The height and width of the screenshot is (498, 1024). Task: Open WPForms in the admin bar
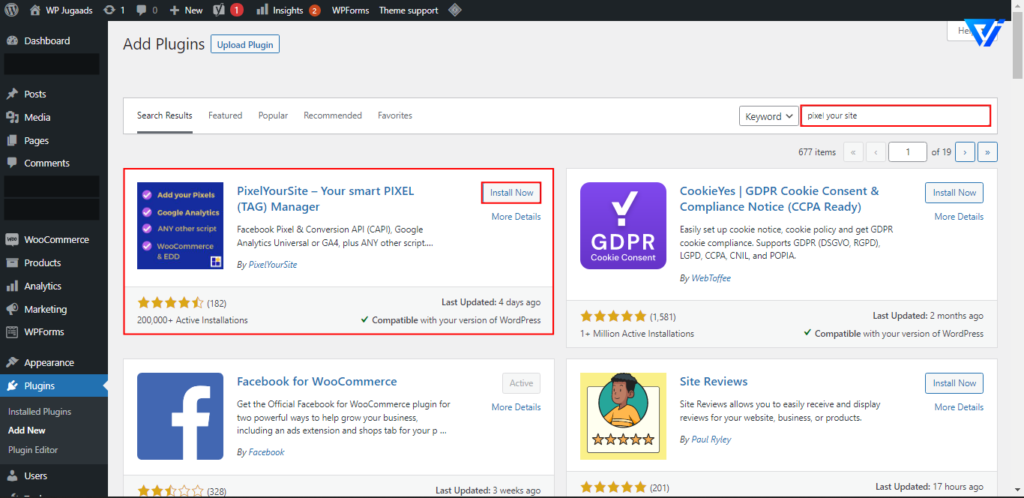350,10
